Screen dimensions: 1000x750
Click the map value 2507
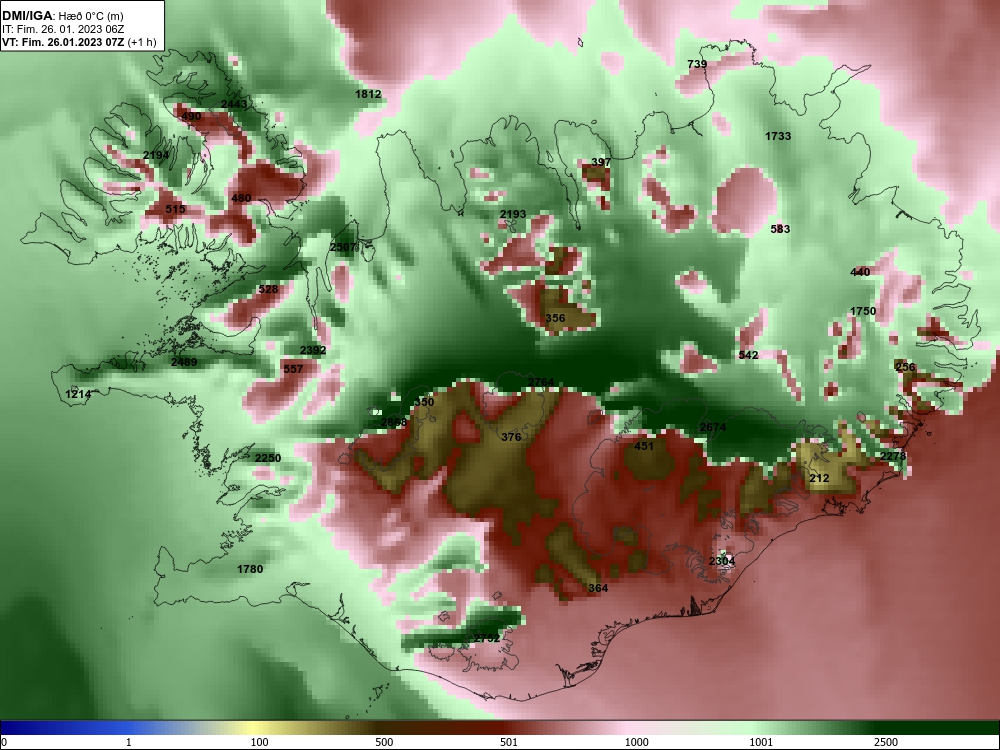[343, 247]
